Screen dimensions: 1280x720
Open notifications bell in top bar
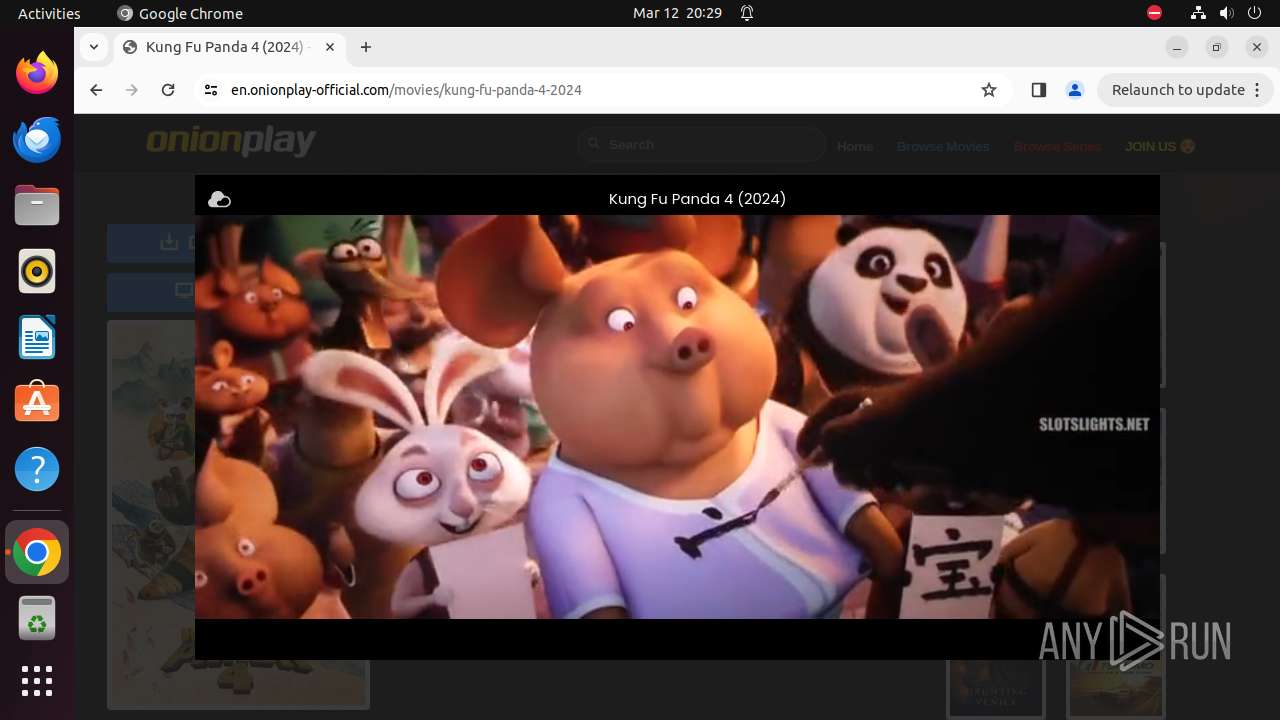pos(747,13)
